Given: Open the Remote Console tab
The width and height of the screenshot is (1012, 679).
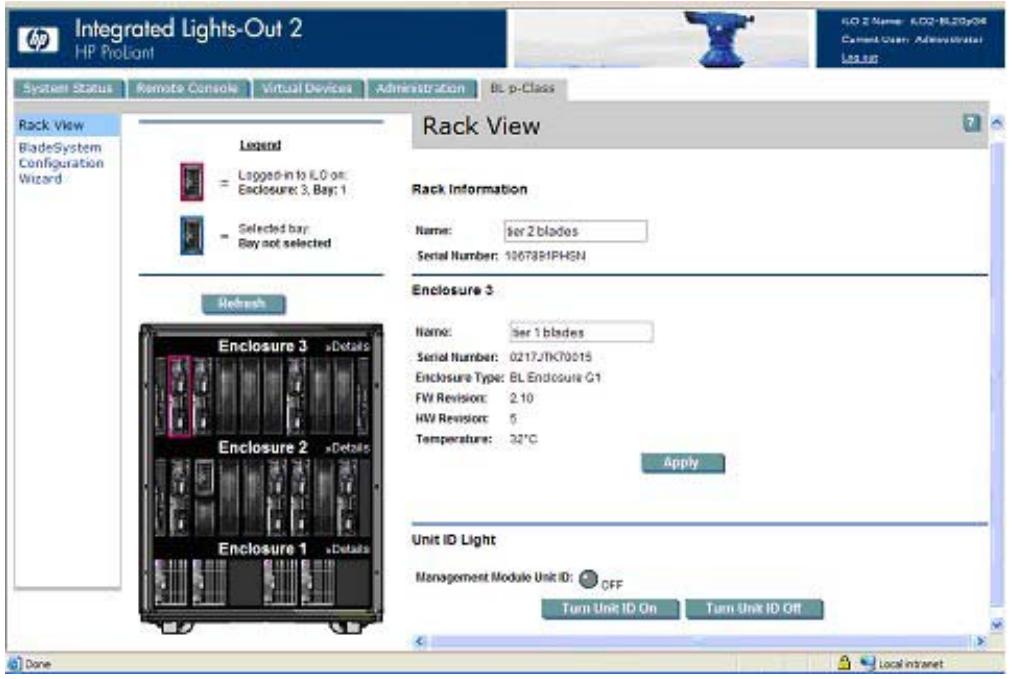Looking at the screenshot, I should coord(187,88).
